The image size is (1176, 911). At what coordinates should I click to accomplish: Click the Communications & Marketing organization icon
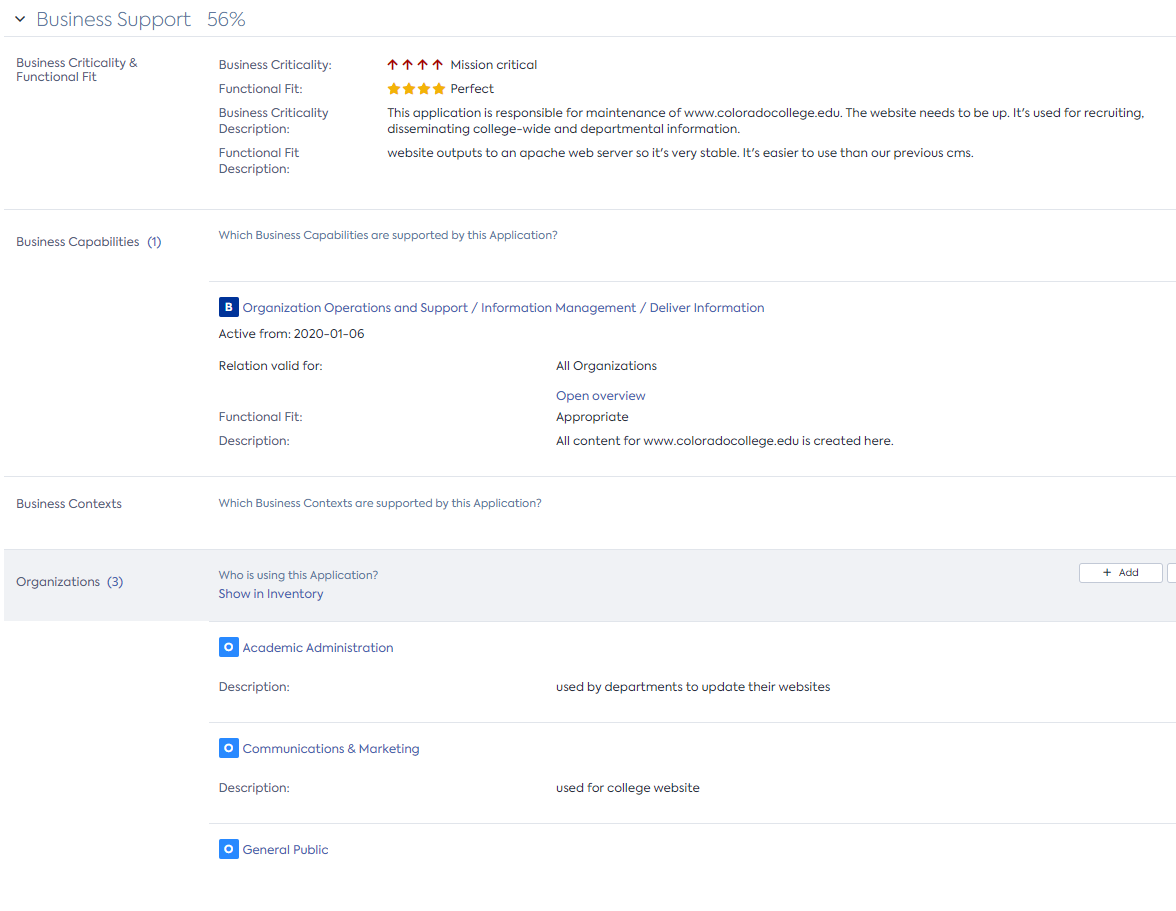click(229, 749)
